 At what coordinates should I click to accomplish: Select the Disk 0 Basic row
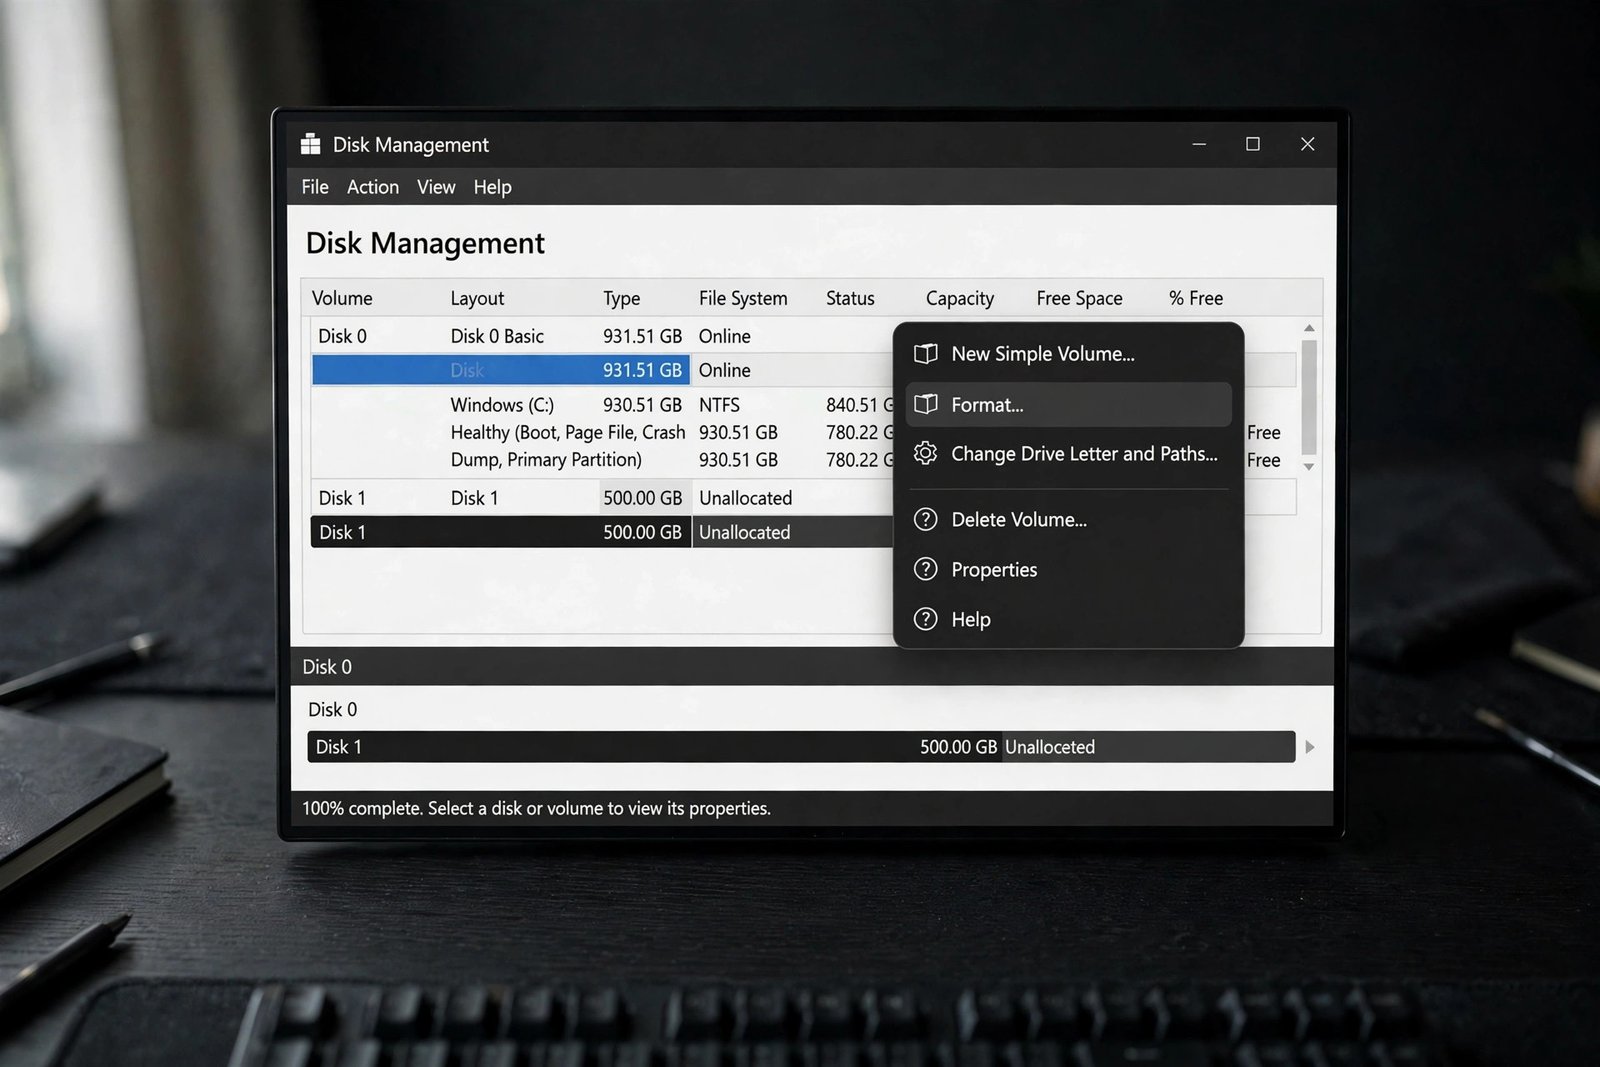tap(602, 336)
